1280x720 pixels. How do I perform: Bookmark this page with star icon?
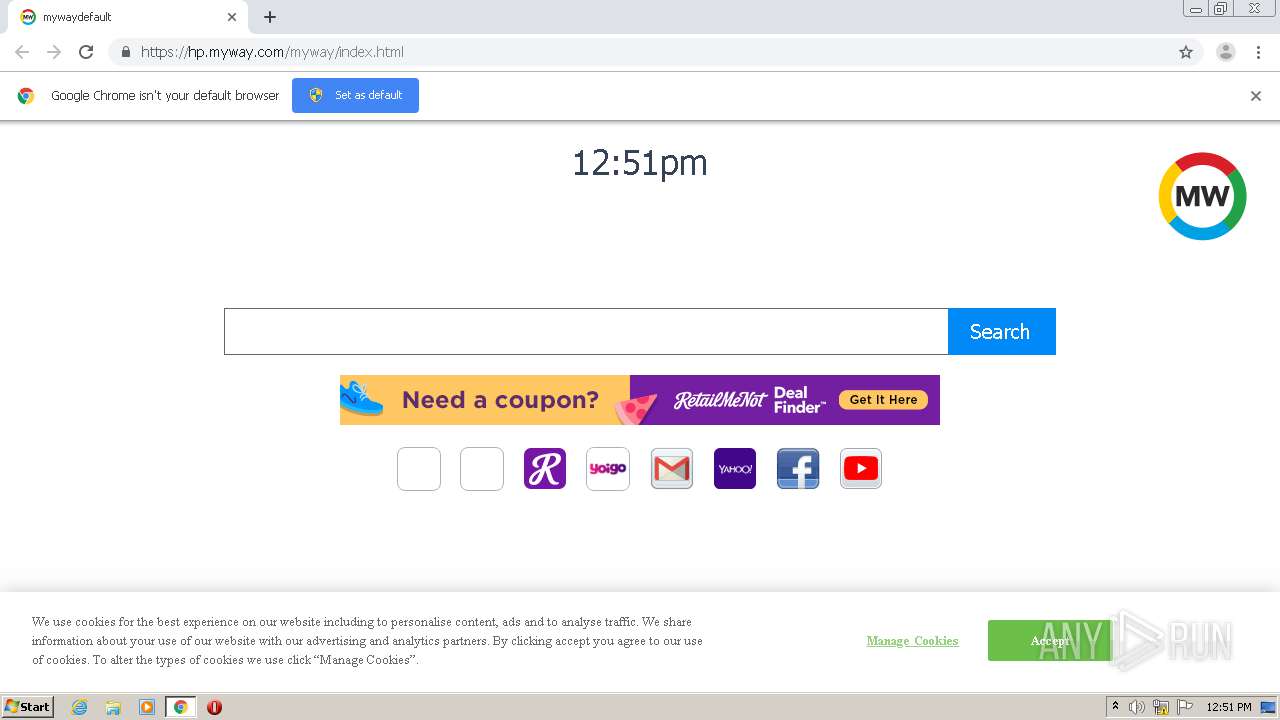coord(1186,52)
